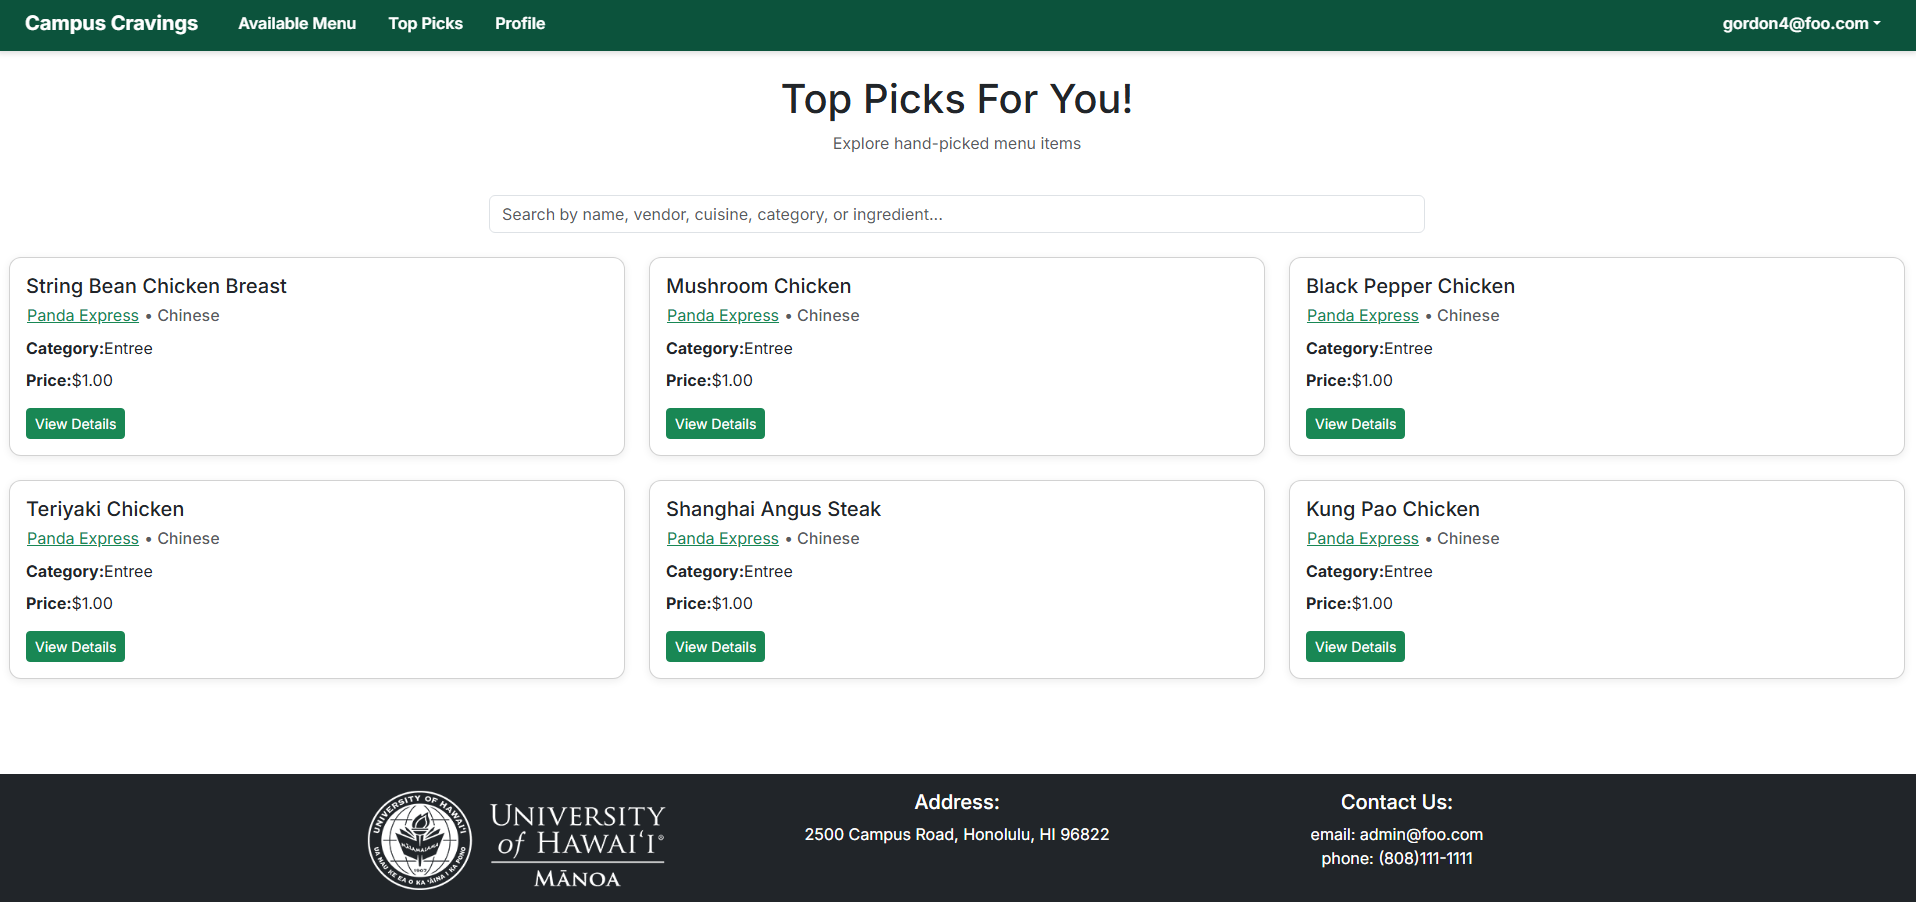Screen dimensions: 1916x902
Task: Open the Available Menu nav item
Action: (x=297, y=24)
